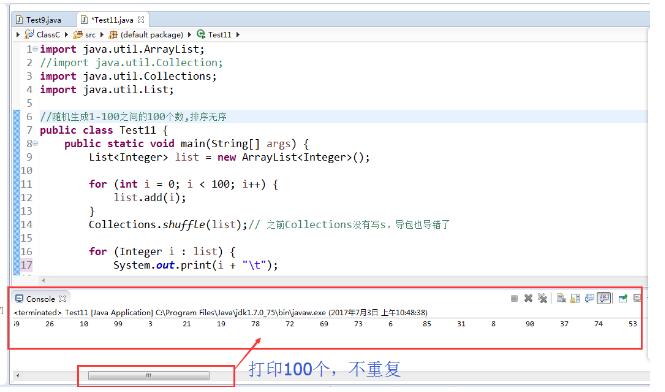
Task: Click the Console monitor icon on the tab
Action: click(19, 299)
